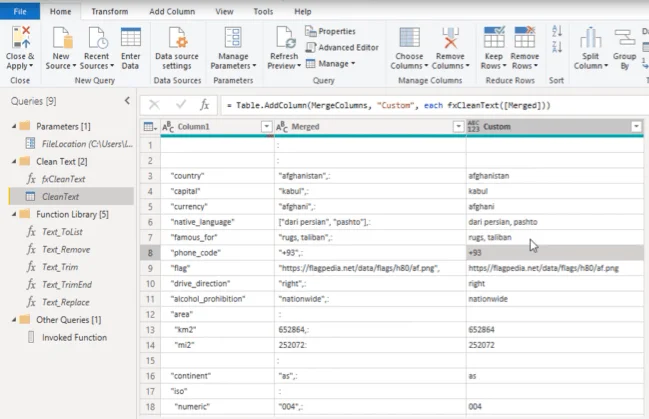The image size is (649, 419).
Task: Sort ascending with the A-Z icon
Action: pos(557,31)
